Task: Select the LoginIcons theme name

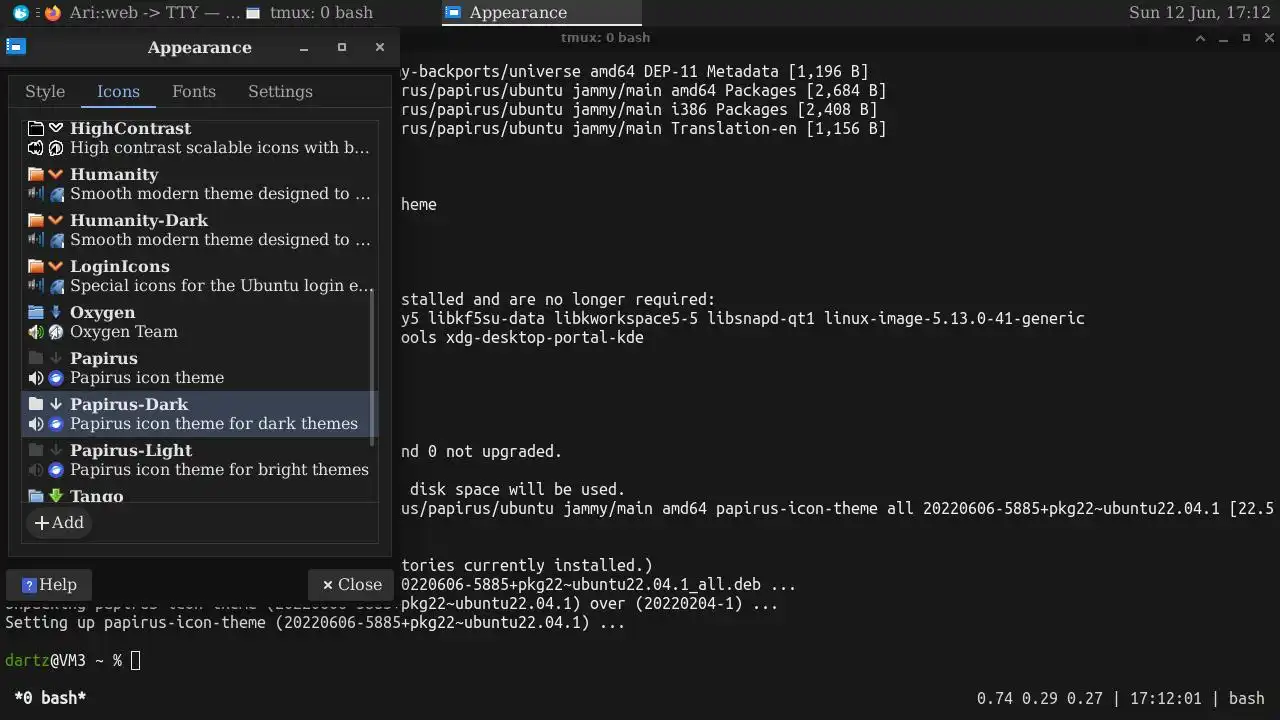Action: point(120,266)
